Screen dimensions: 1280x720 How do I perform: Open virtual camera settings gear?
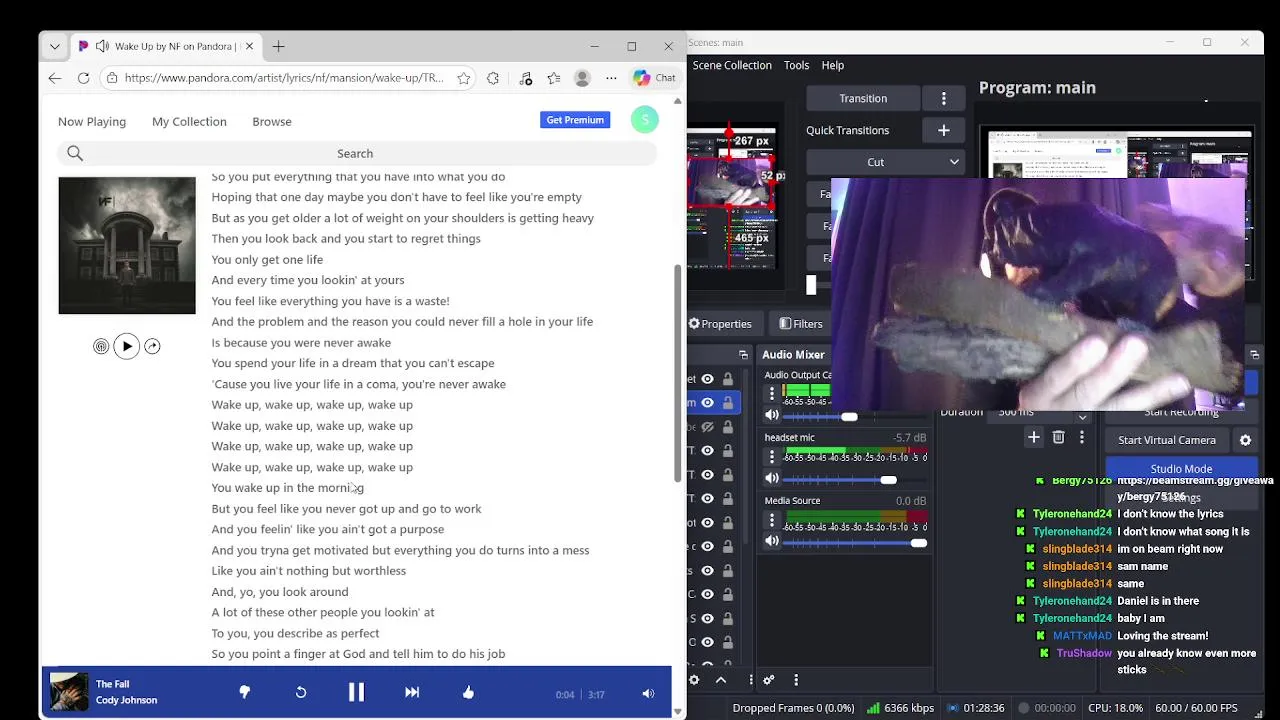click(1245, 440)
